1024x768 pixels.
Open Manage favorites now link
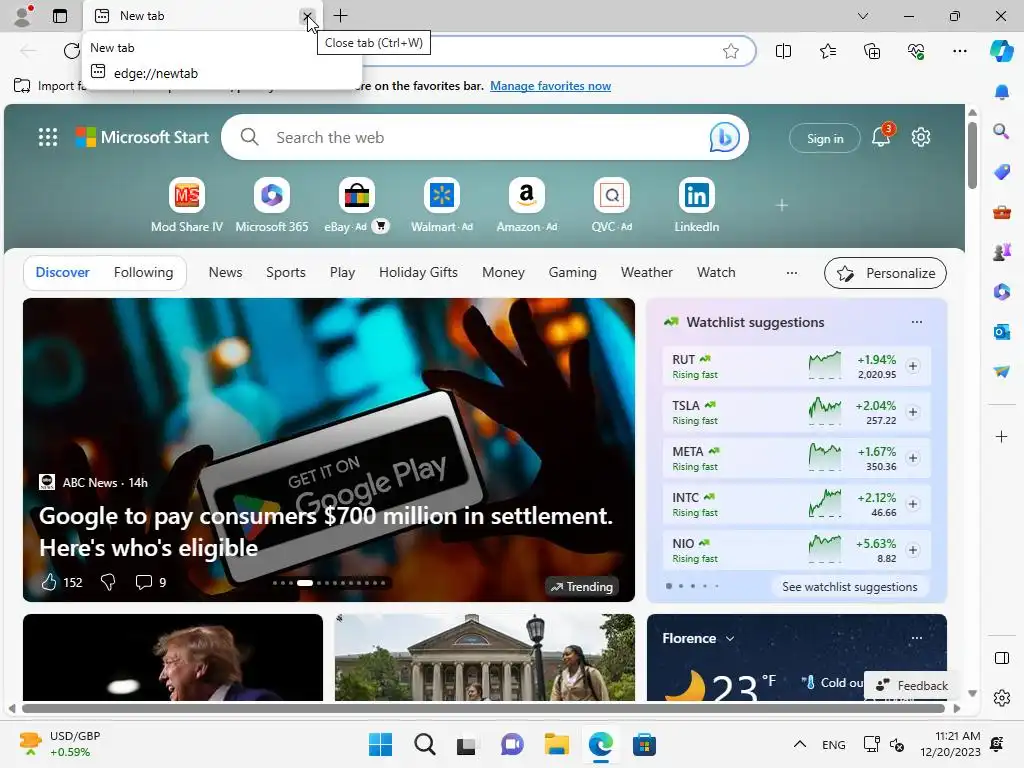[550, 86]
